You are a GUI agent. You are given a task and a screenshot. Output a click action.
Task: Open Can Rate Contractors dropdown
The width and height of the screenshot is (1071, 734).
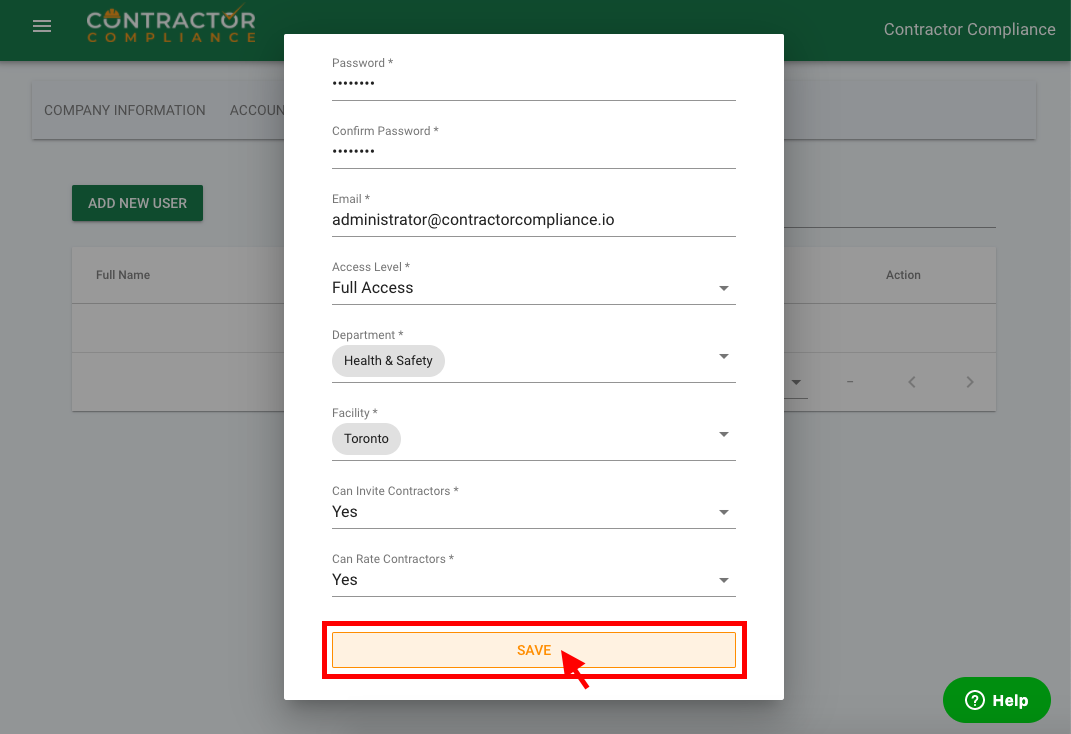coord(724,581)
